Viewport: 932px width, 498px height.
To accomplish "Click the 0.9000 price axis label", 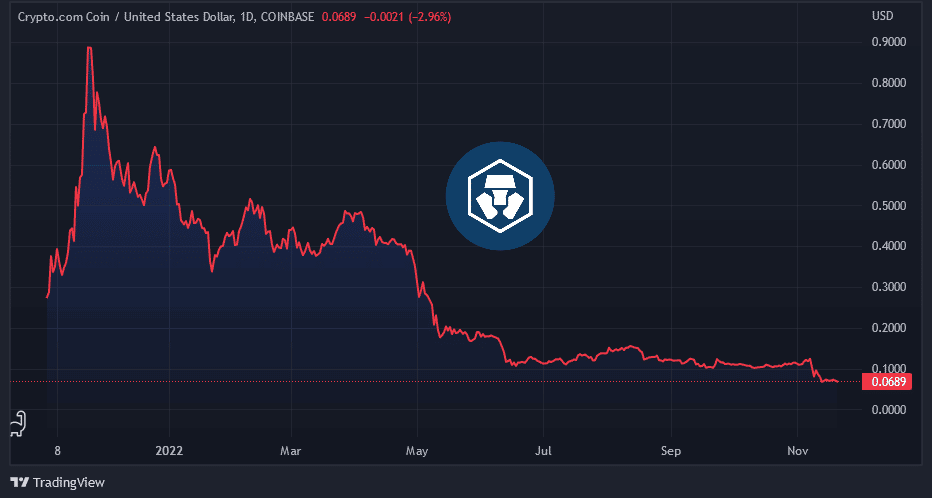I will [x=889, y=42].
